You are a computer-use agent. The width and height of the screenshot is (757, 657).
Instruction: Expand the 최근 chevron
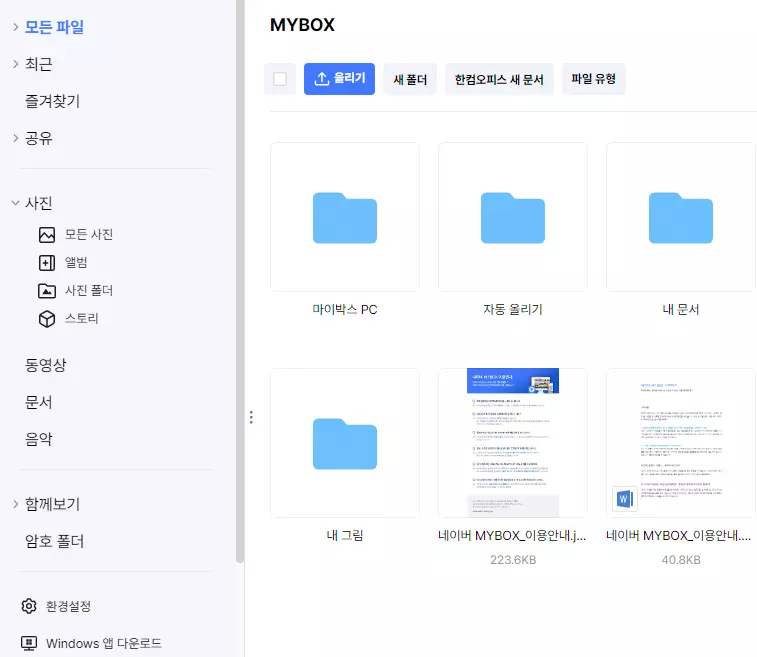click(16, 64)
